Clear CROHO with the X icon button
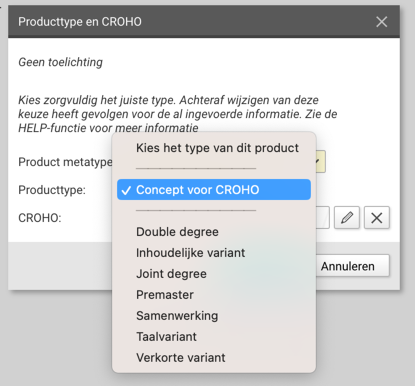Image resolution: width=415 pixels, height=386 pixels. [x=377, y=218]
